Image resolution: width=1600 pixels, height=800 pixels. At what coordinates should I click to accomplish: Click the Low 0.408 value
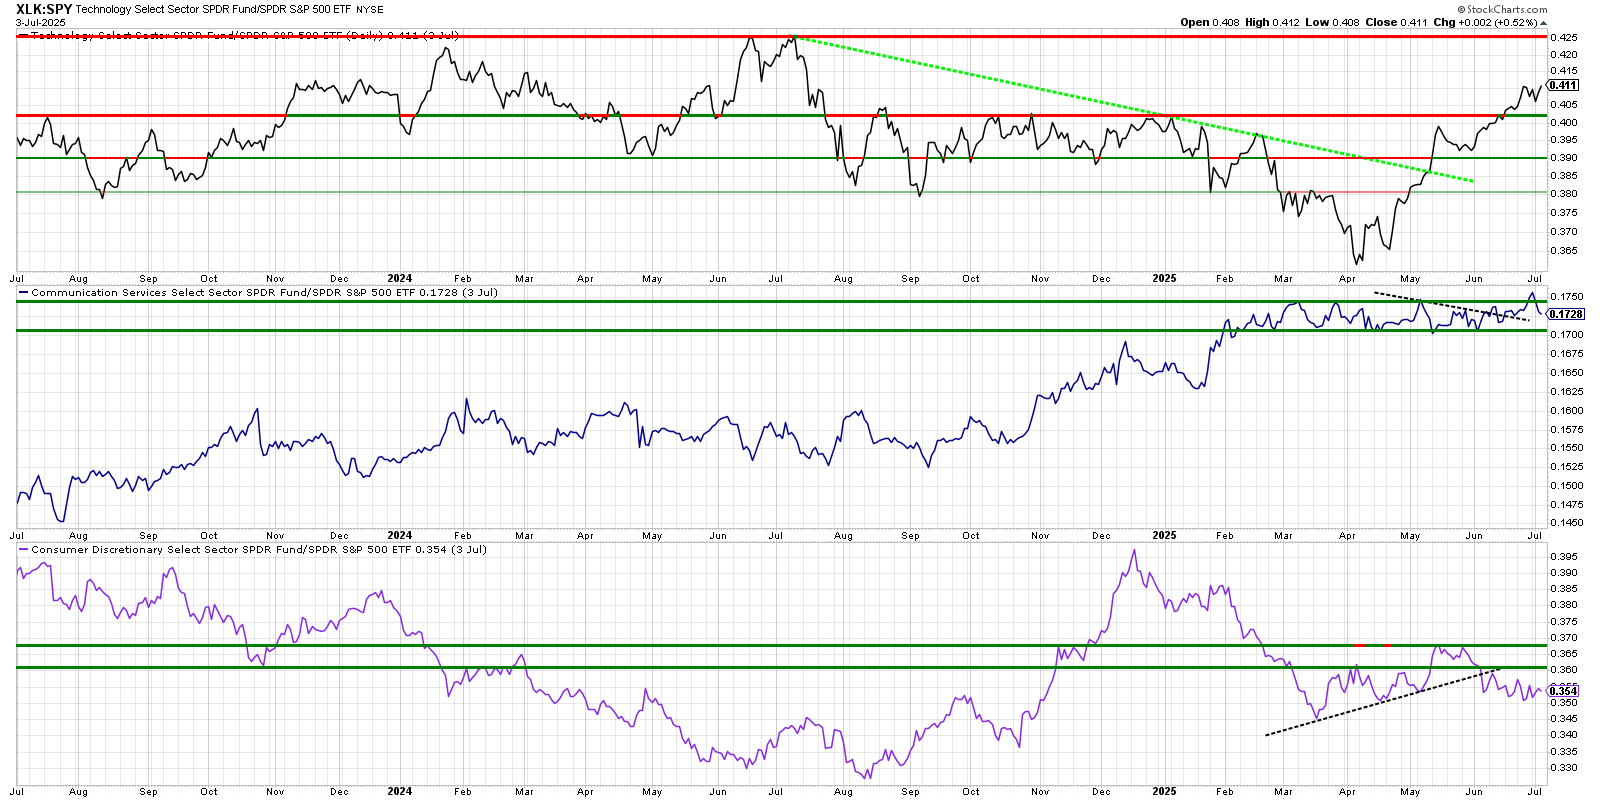coord(1332,22)
